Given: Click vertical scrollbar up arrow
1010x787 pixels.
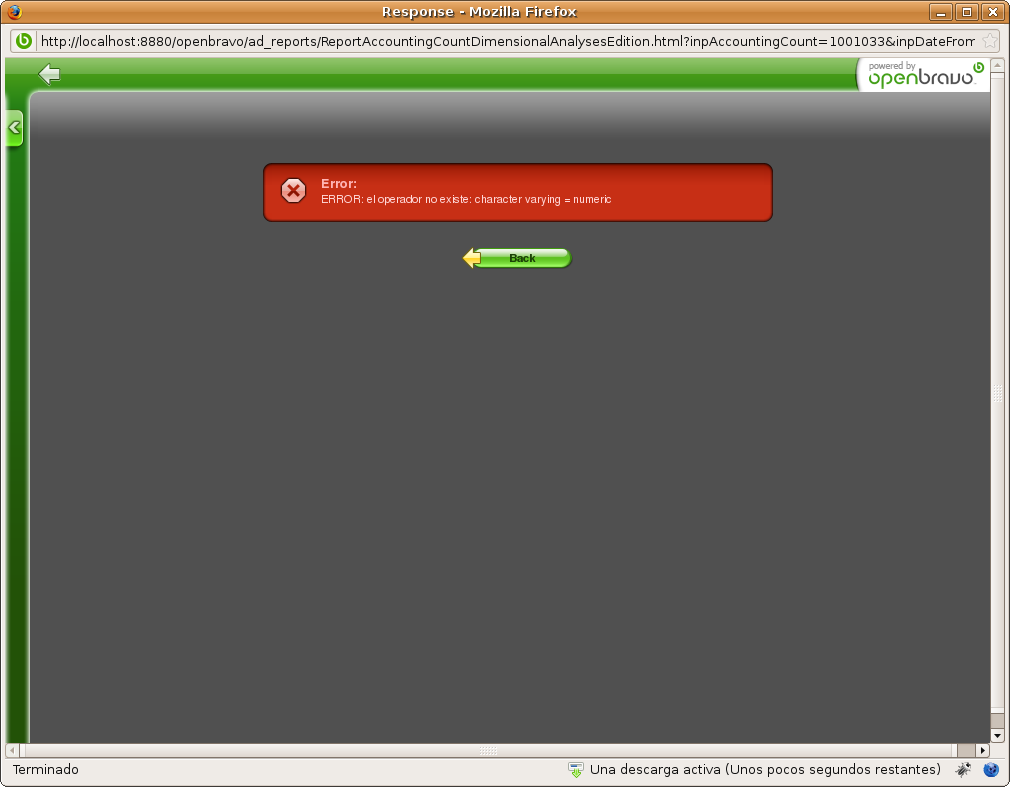Looking at the screenshot, I should point(997,65).
